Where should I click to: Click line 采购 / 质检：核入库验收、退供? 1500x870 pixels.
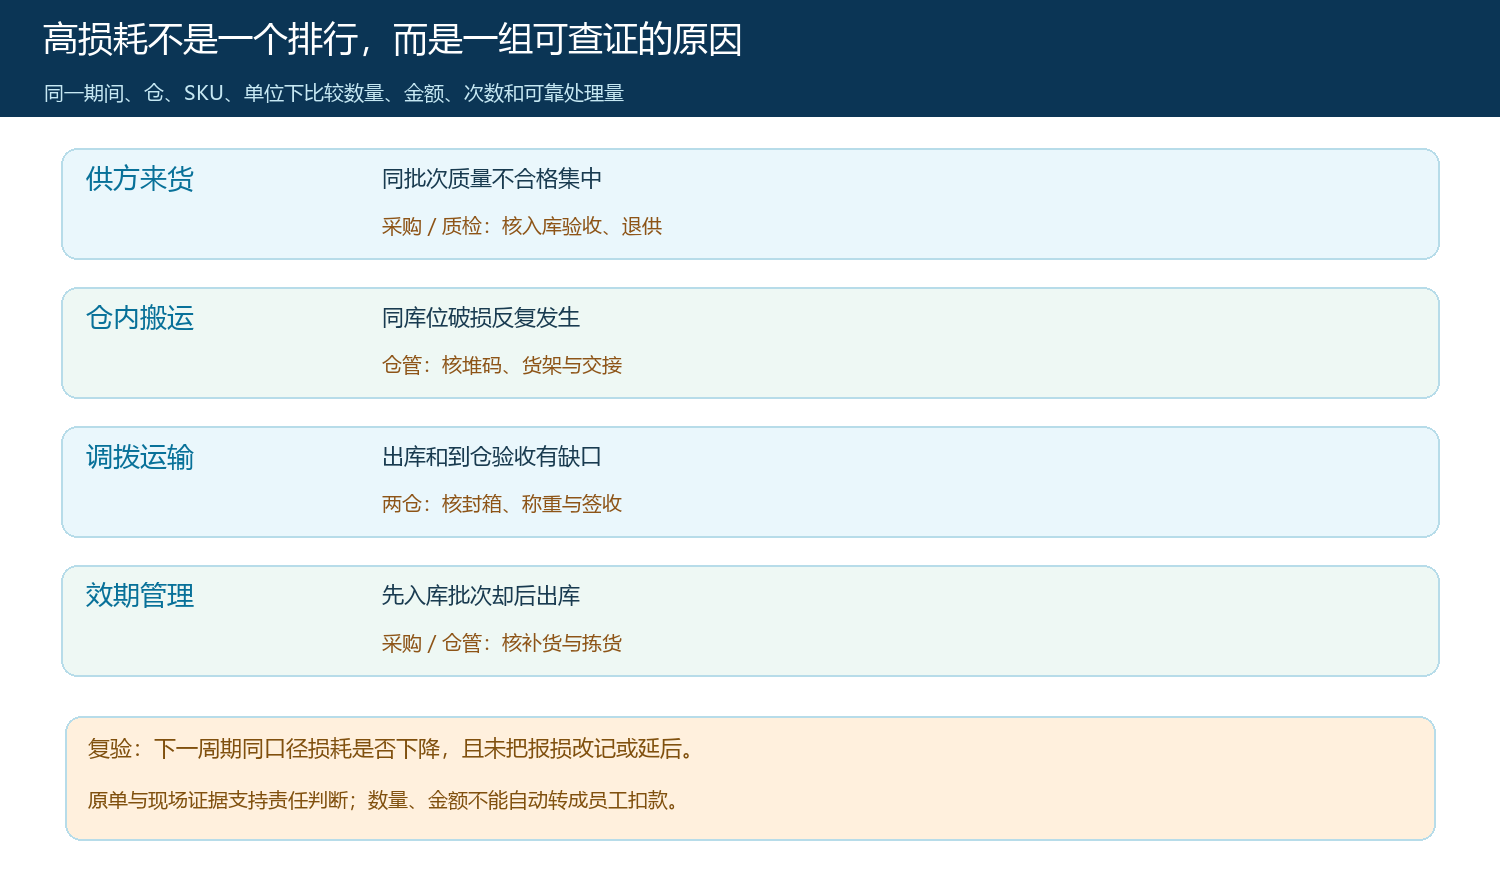click(x=522, y=226)
